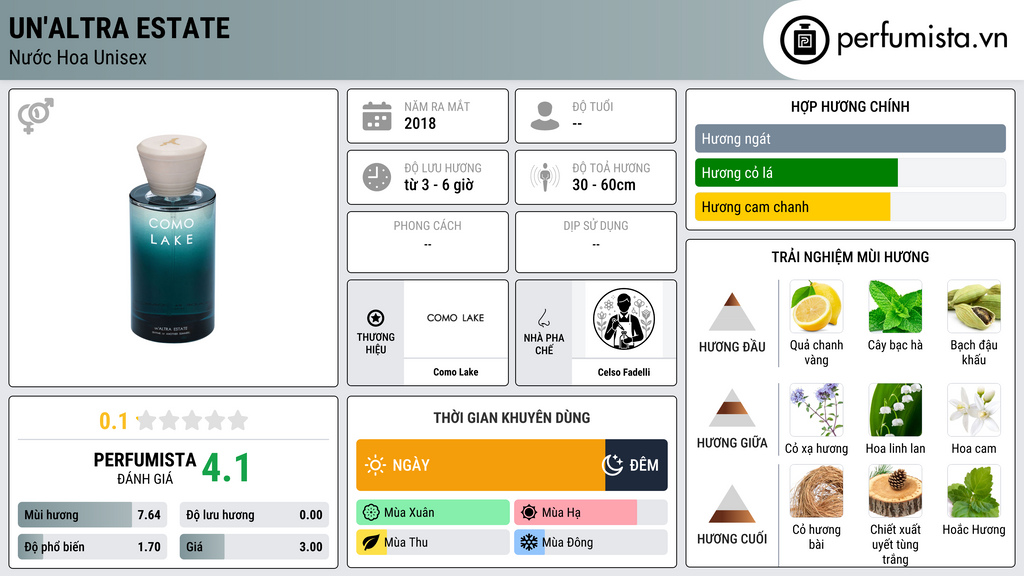Click the Hoa cam orange blossom image

(974, 409)
